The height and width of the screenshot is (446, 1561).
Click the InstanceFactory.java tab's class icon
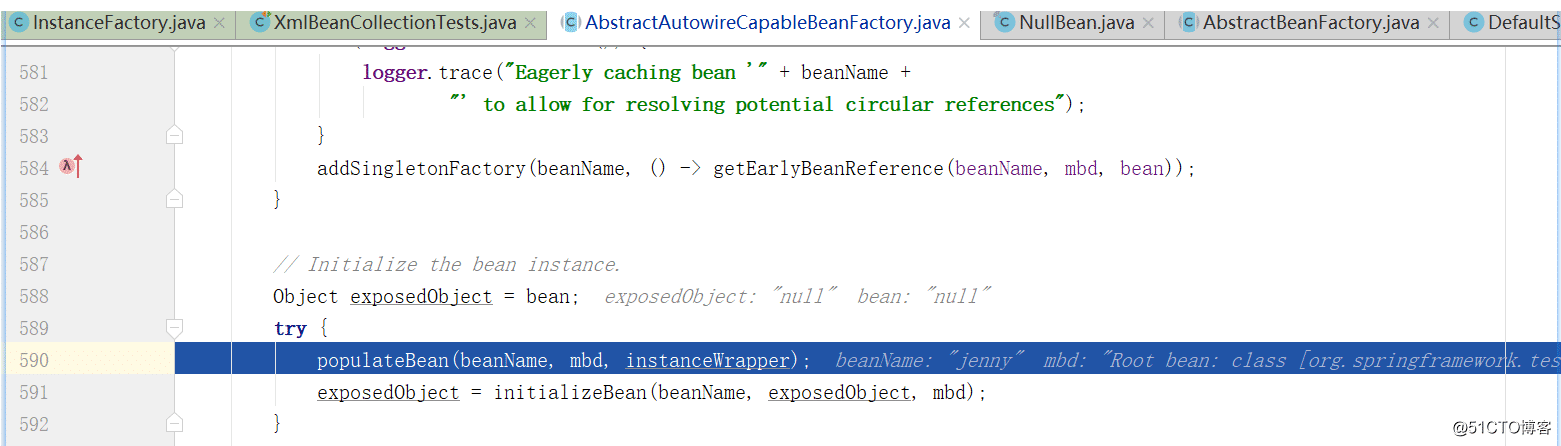tap(19, 22)
